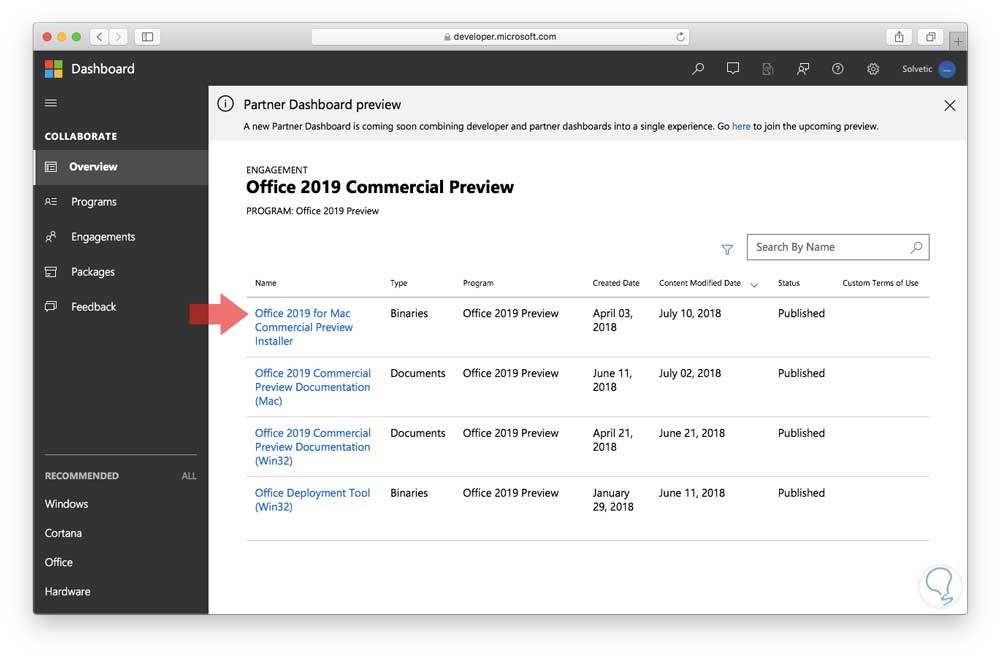Click the Status column header
The width and height of the screenshot is (1000, 657).
point(789,283)
